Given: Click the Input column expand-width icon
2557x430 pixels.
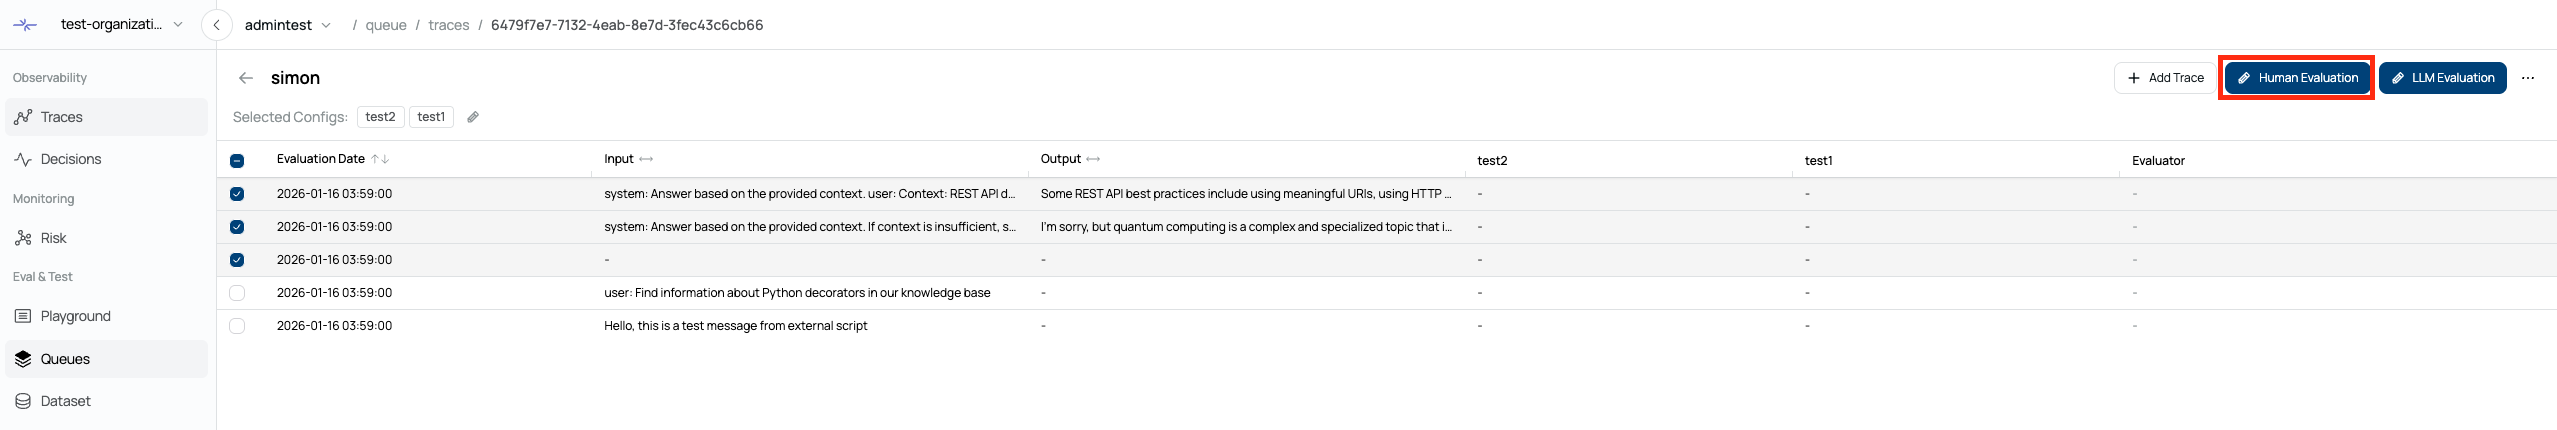Looking at the screenshot, I should click(x=646, y=159).
